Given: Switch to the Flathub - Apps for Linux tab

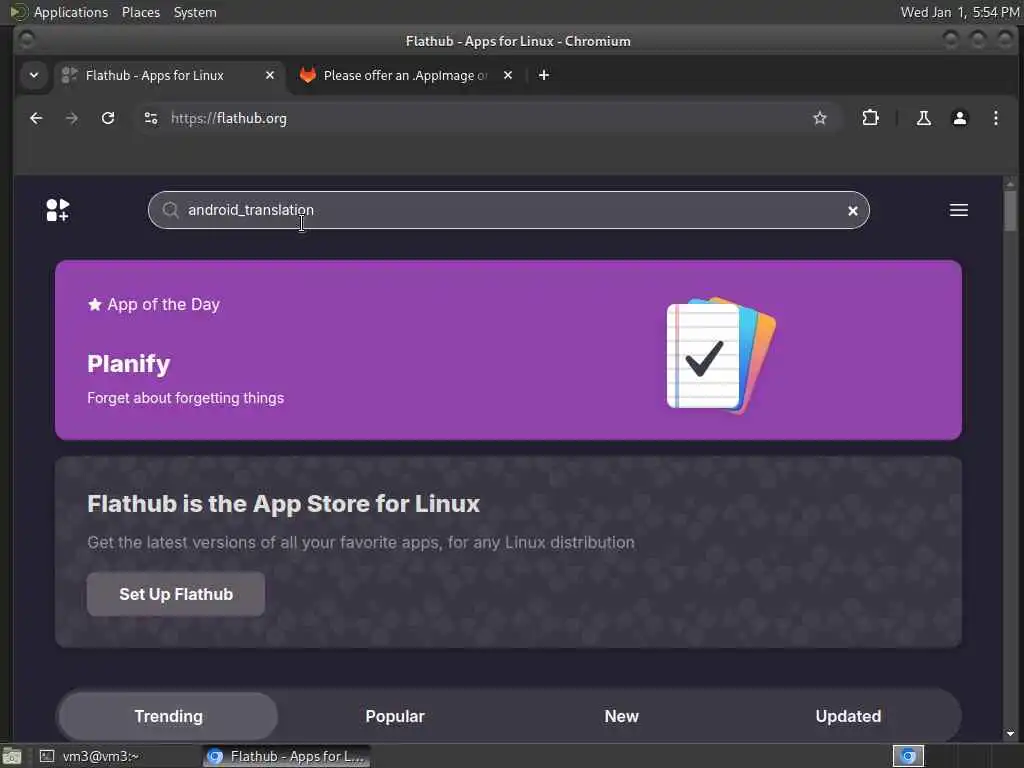Looking at the screenshot, I should 170,75.
